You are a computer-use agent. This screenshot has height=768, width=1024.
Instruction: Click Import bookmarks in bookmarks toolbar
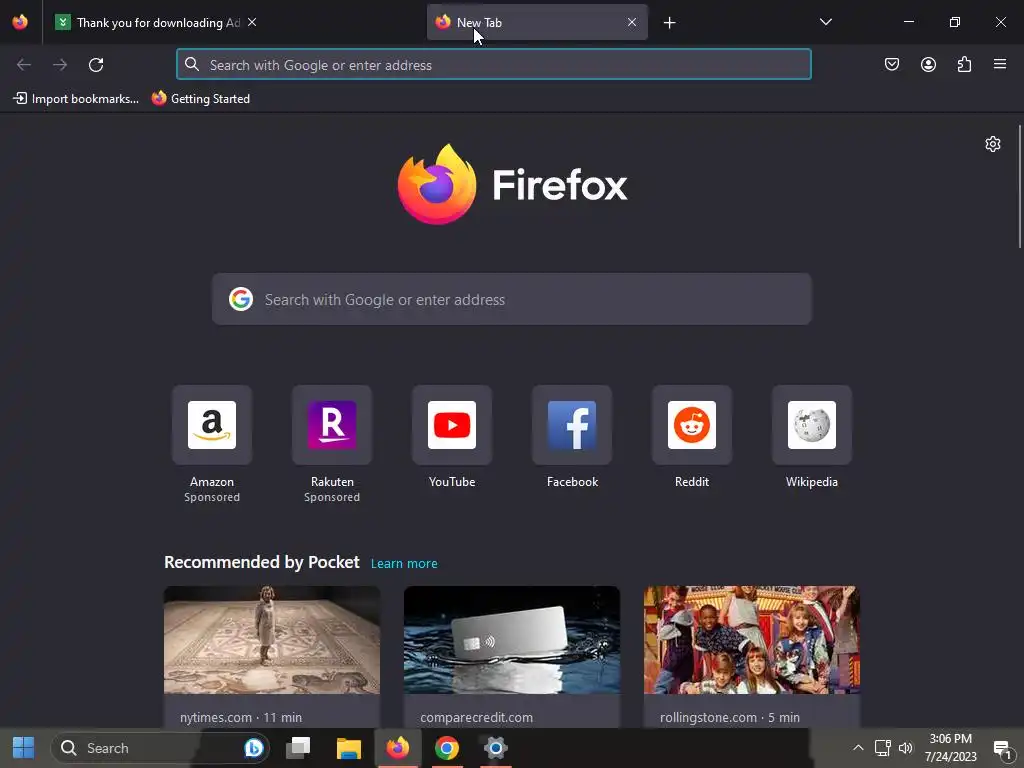coord(76,99)
